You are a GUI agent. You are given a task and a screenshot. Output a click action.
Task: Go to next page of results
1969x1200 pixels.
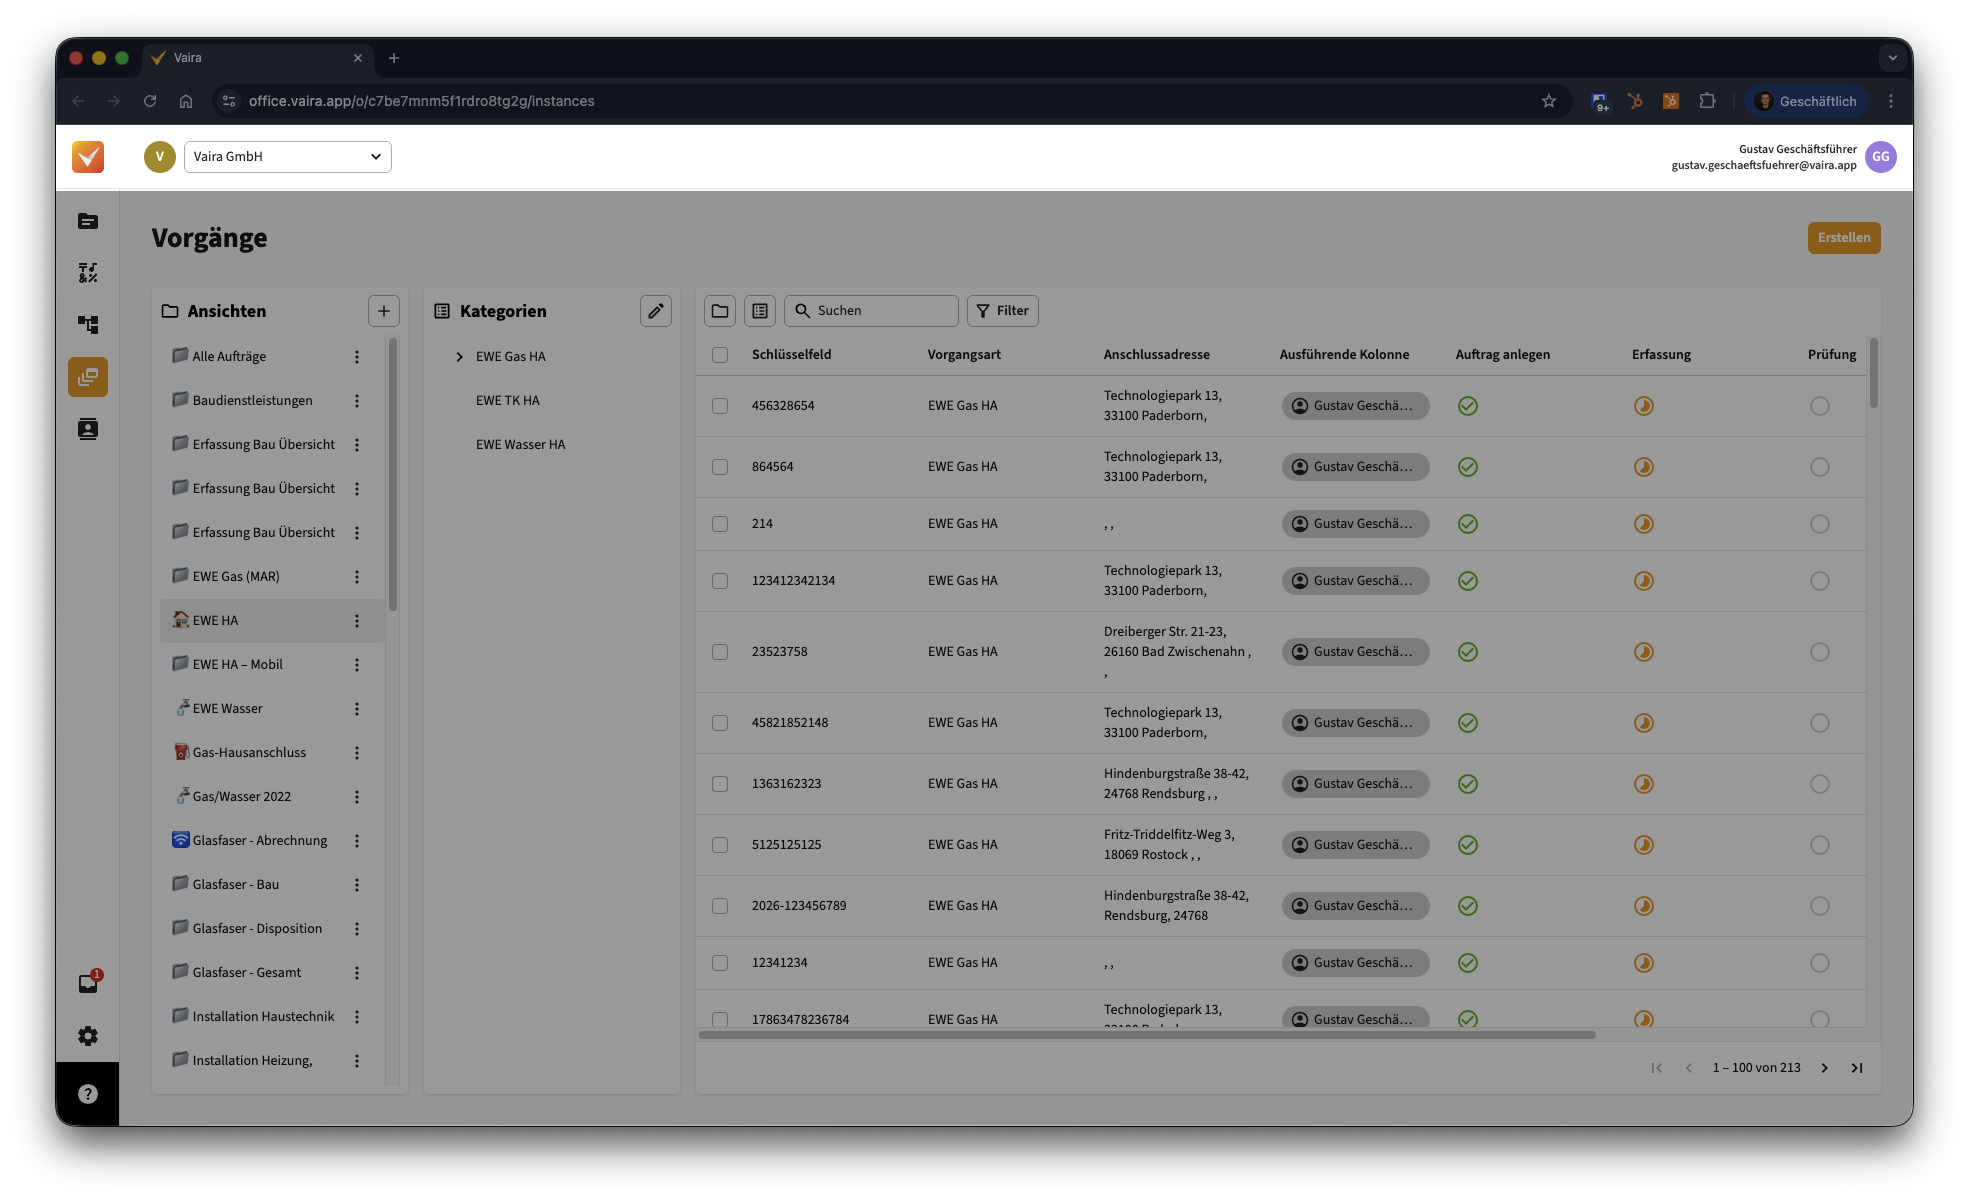pyautogui.click(x=1824, y=1068)
